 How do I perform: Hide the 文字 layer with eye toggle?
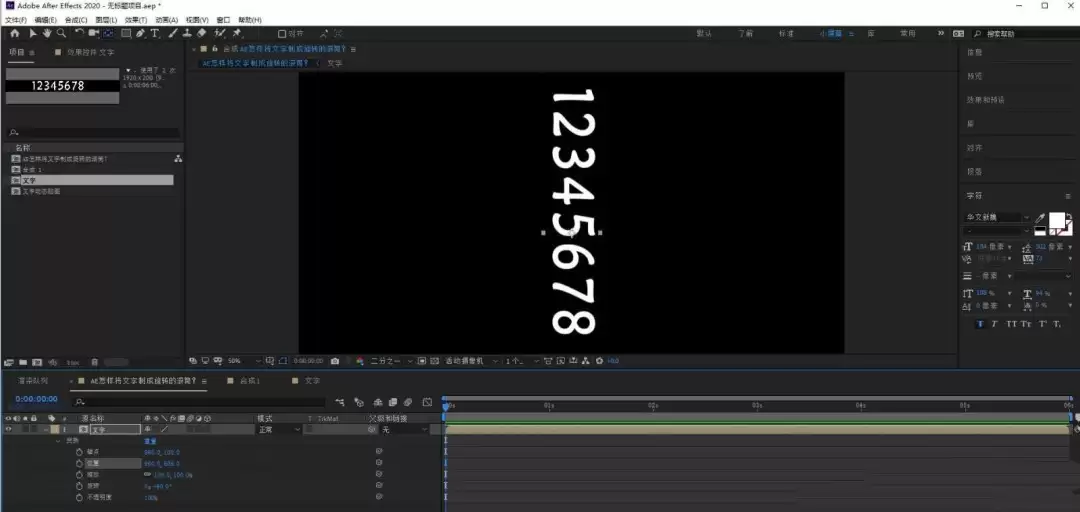pyautogui.click(x=9, y=429)
